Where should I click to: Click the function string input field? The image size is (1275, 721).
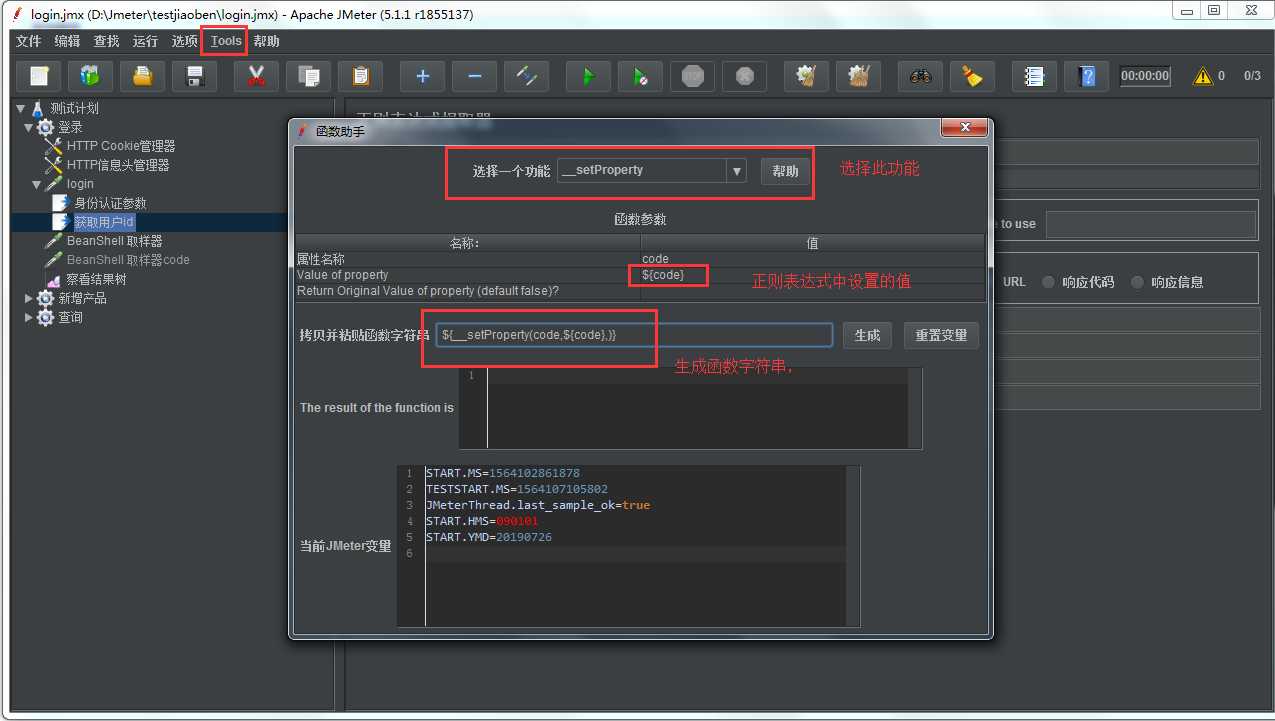coord(634,335)
